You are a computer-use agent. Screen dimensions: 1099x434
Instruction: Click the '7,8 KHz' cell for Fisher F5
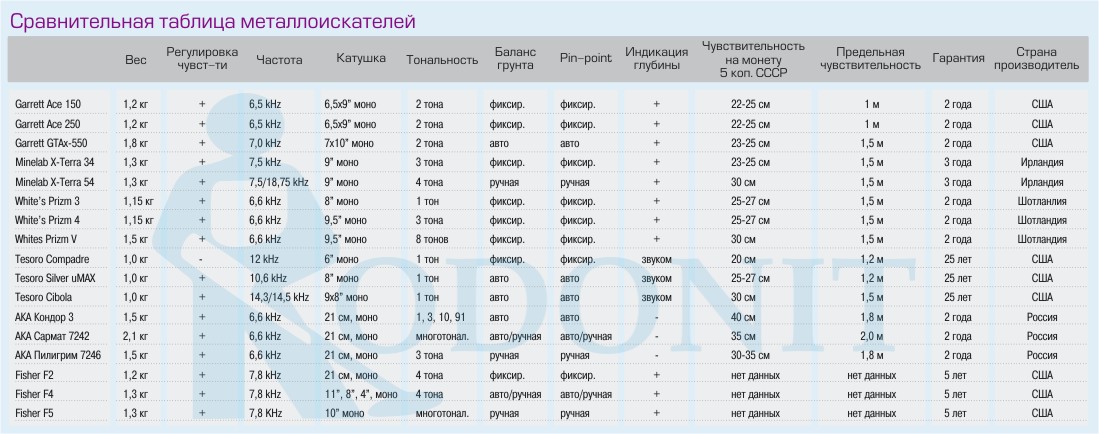(265, 414)
